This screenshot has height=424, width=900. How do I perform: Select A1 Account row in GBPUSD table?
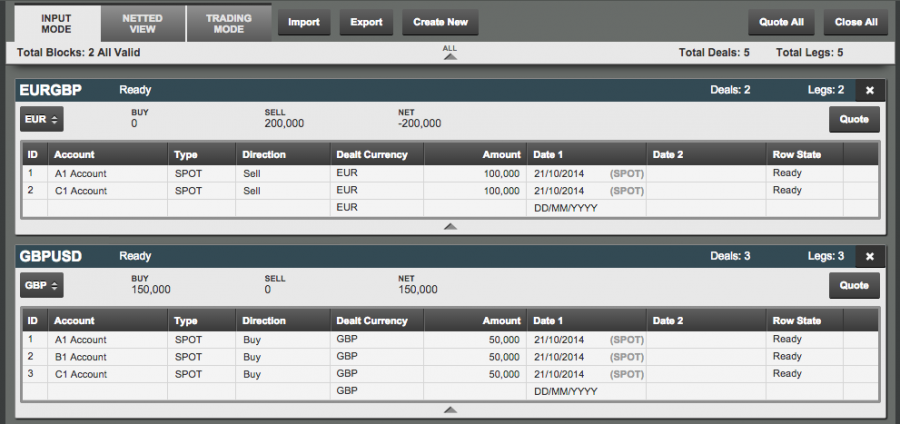(450, 340)
